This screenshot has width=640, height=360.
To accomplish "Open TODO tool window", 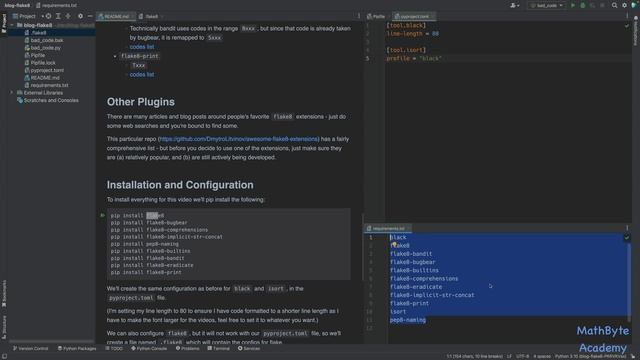I will coord(114,349).
